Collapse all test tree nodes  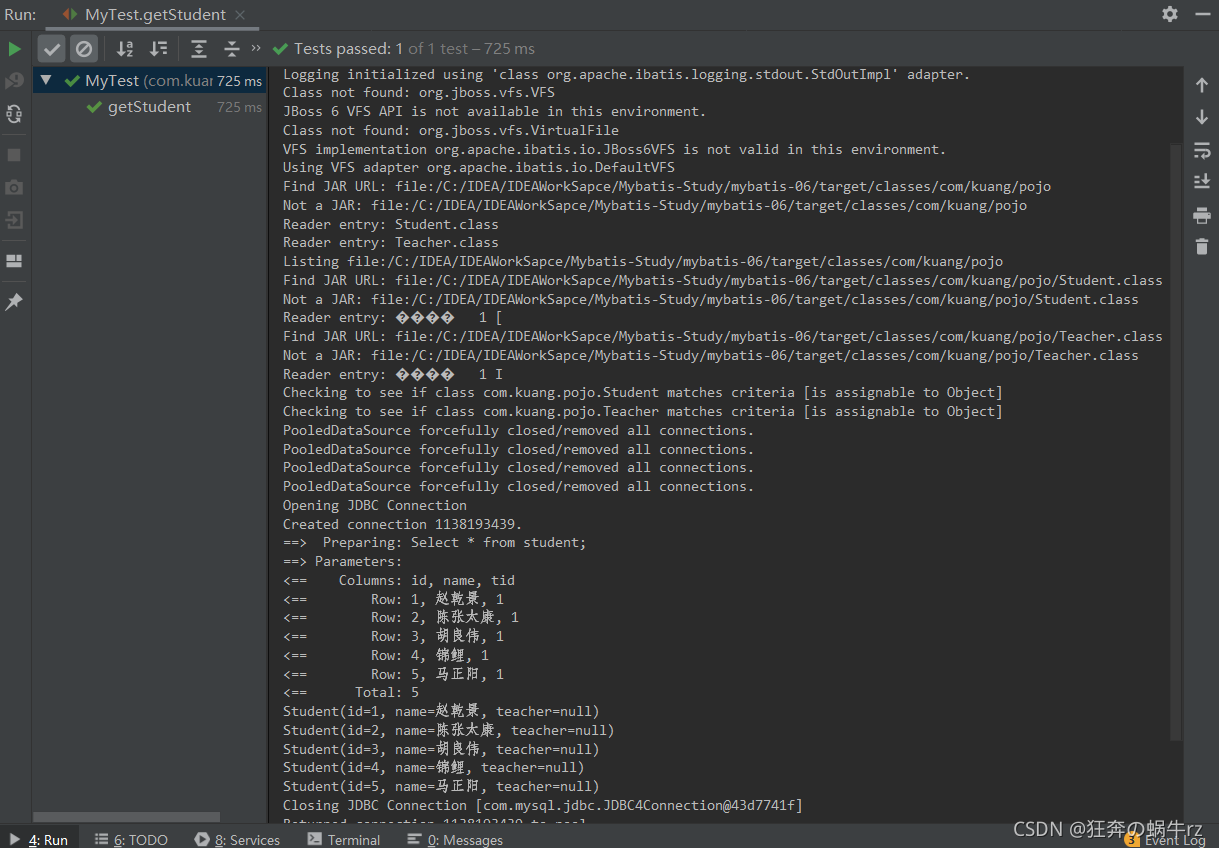[x=232, y=48]
